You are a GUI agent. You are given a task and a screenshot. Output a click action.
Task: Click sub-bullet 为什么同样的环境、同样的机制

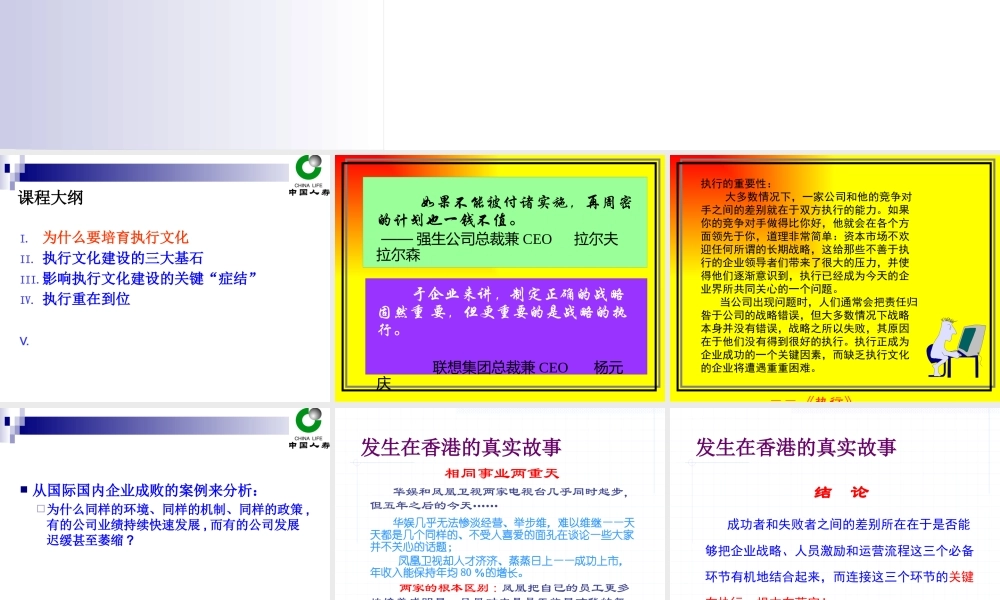178,525
